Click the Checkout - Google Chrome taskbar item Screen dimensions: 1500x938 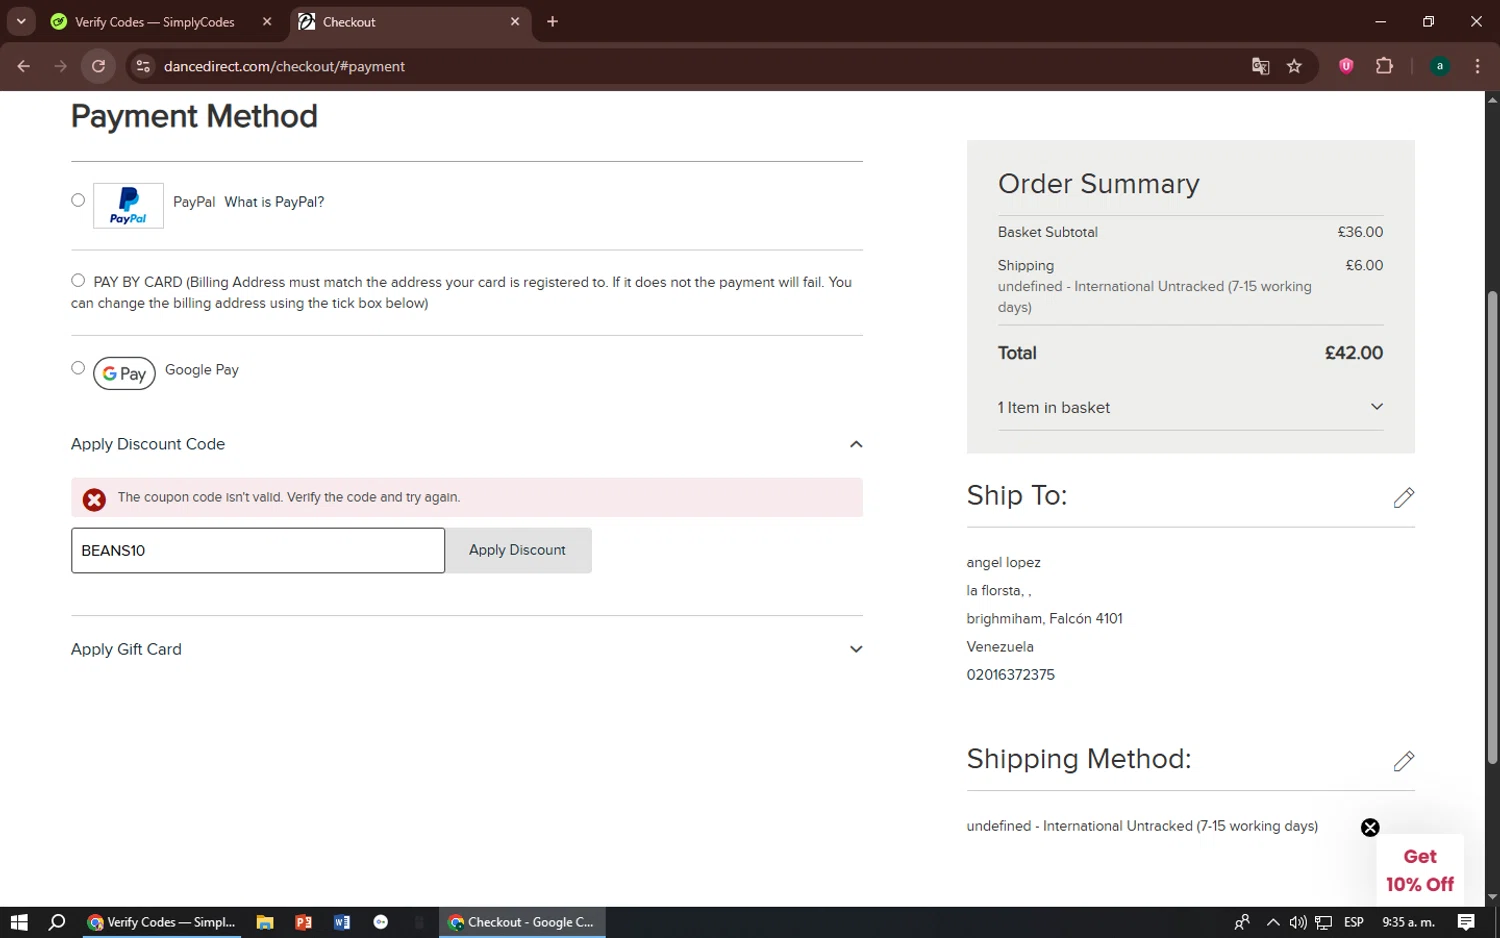(x=522, y=922)
